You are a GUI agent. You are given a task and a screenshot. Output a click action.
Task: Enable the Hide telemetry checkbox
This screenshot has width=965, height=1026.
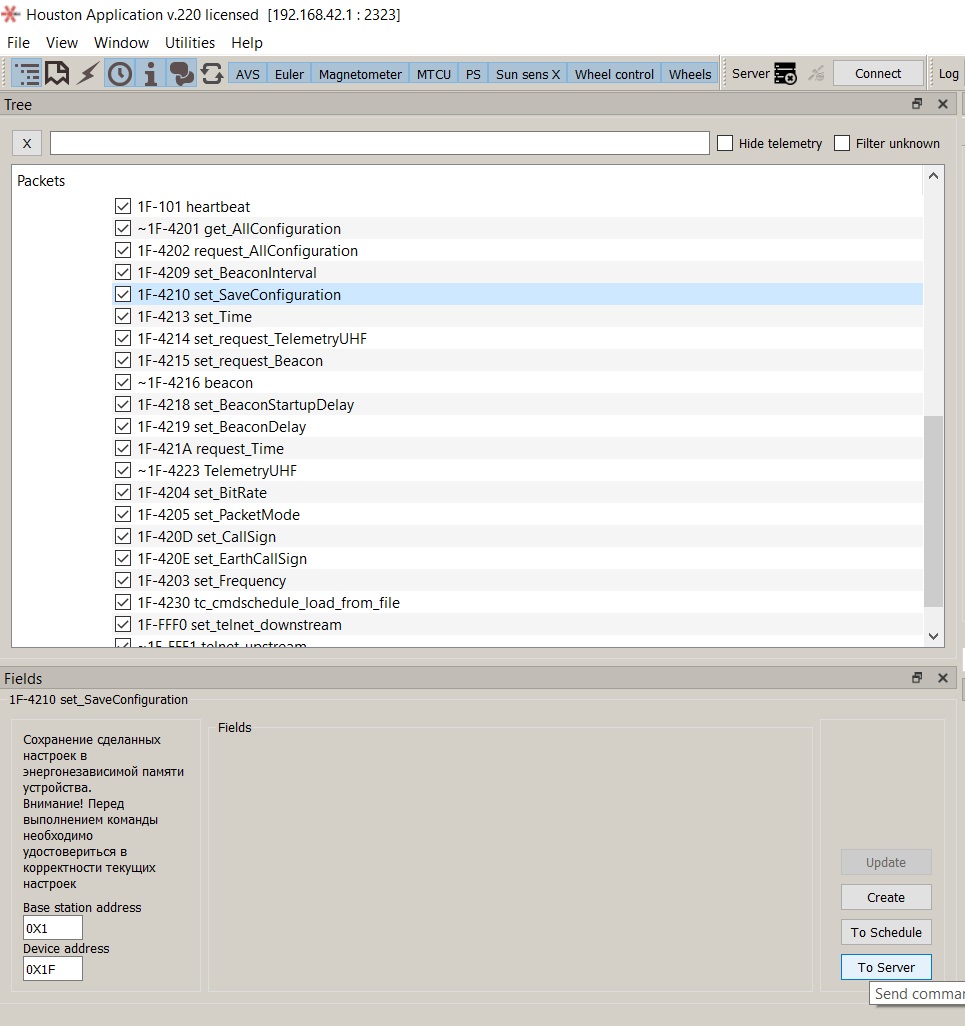(x=725, y=143)
